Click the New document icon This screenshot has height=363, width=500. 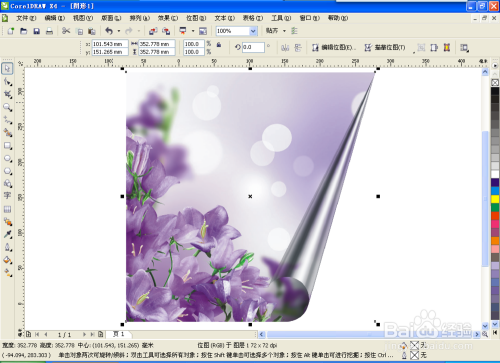click(x=11, y=31)
